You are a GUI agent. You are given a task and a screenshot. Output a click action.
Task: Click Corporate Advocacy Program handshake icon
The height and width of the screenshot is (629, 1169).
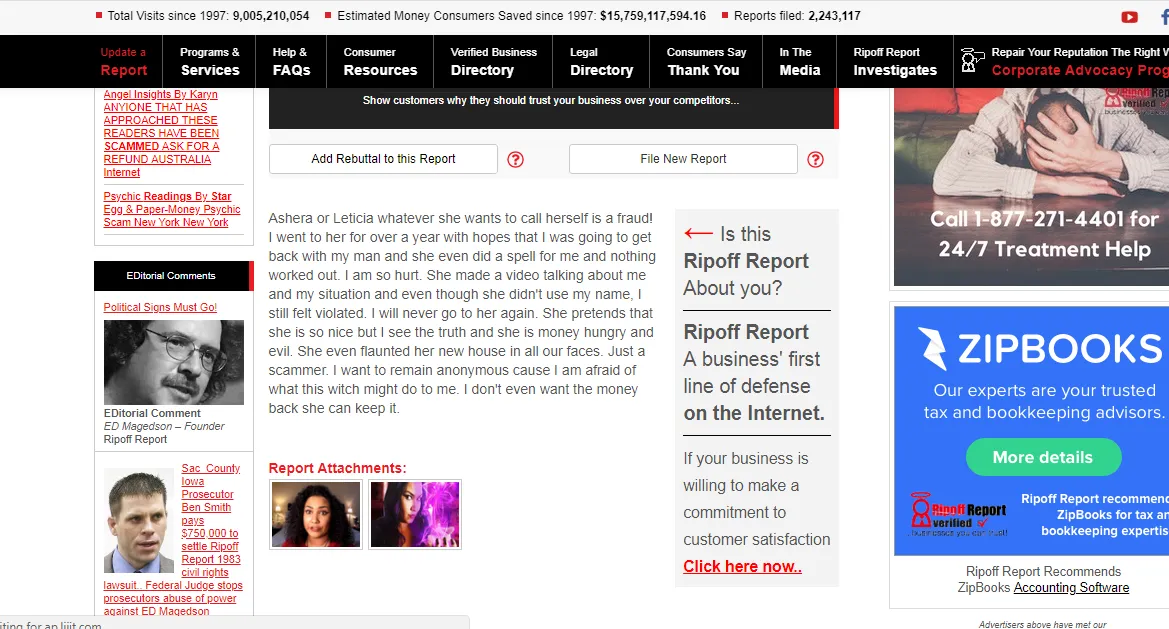tap(971, 61)
